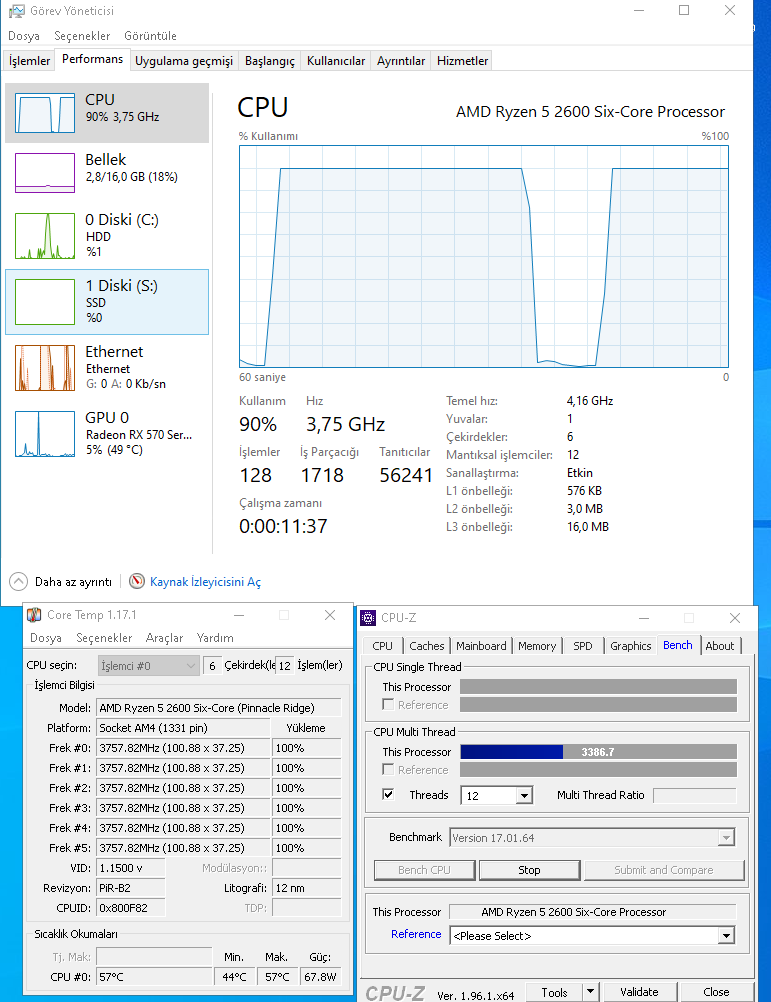Image resolution: width=771 pixels, height=1002 pixels.
Task: Enable Multi Thread Reference checkbox
Action: 388,769
